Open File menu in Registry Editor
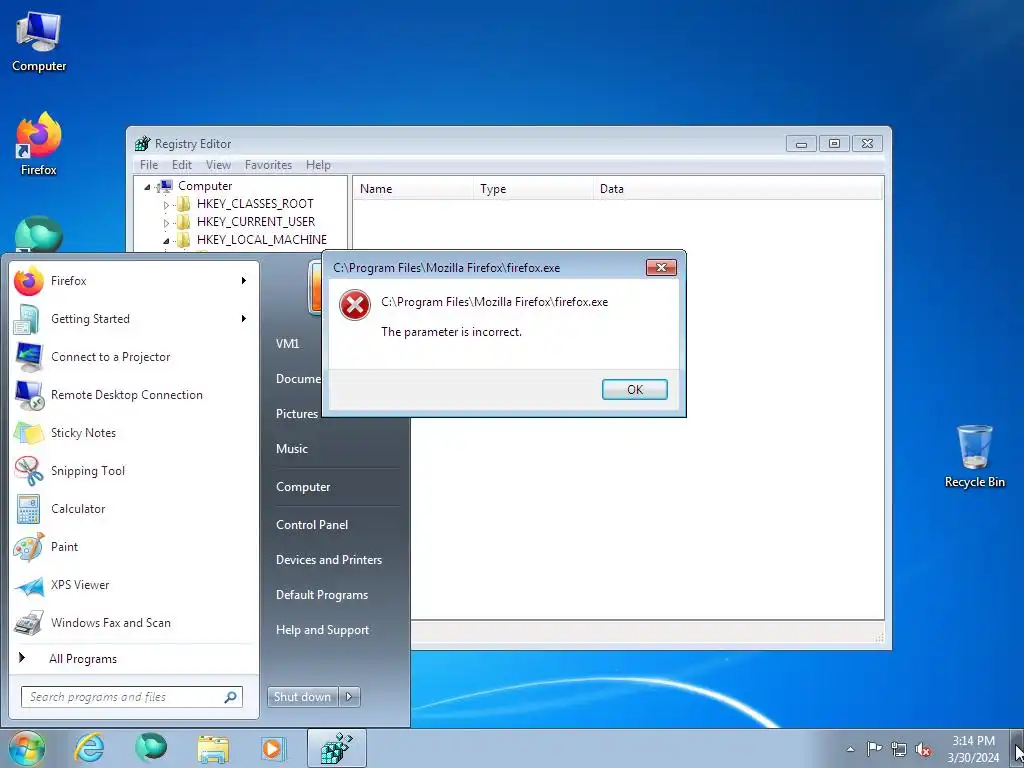The width and height of the screenshot is (1024, 768). click(x=149, y=165)
